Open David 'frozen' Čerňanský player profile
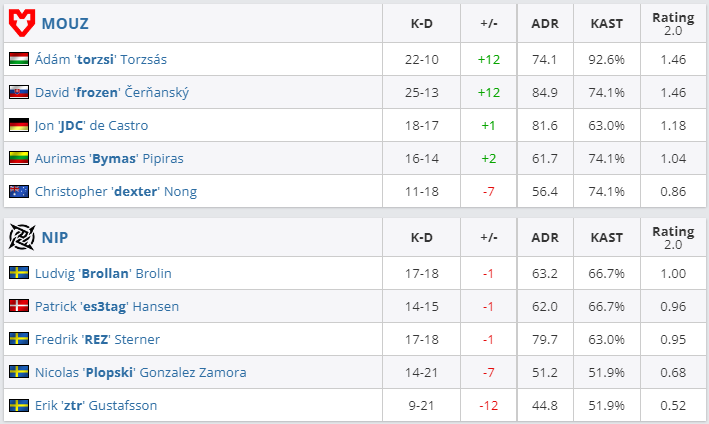 [112, 92]
